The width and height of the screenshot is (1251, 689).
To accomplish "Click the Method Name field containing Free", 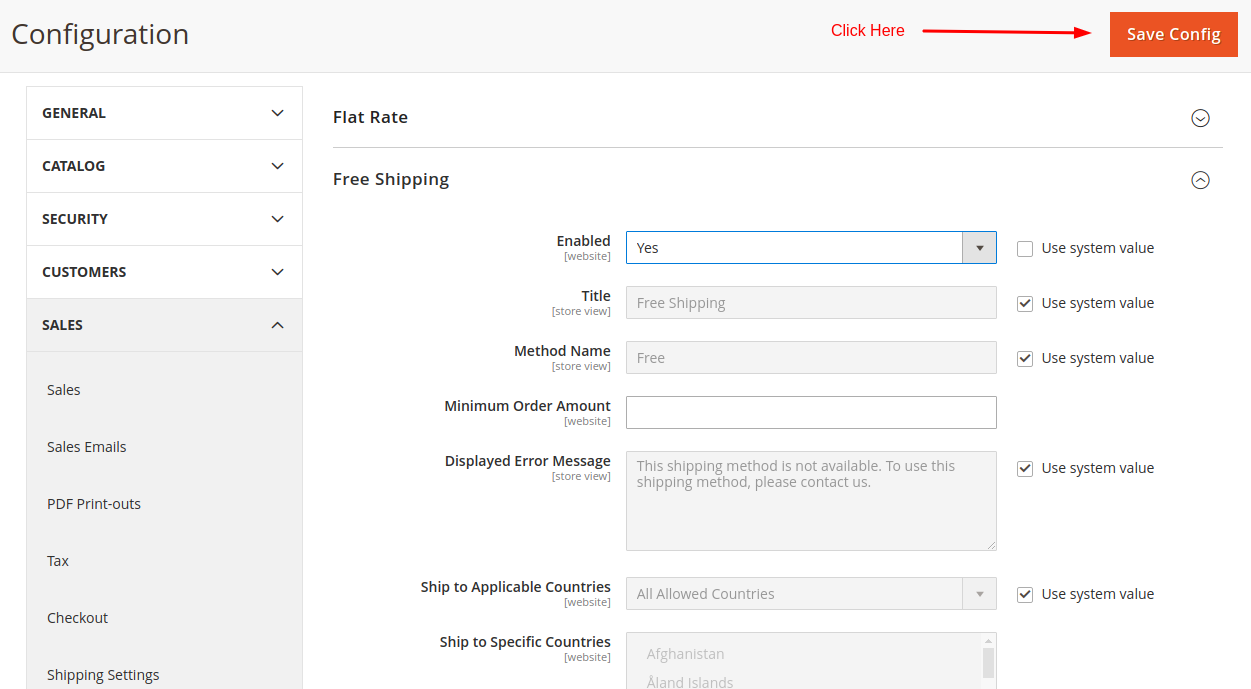I will (x=811, y=358).
